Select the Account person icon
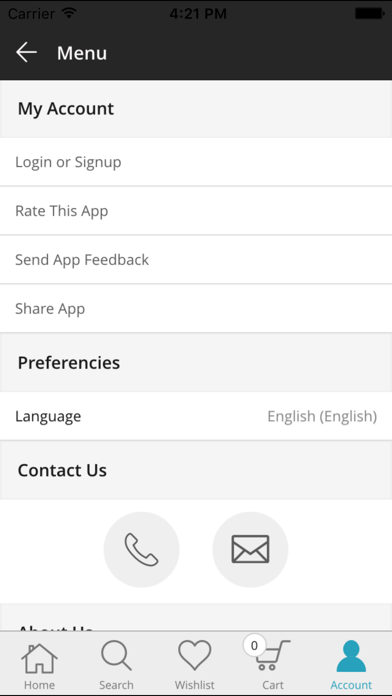This screenshot has height=696, width=392. [351, 656]
